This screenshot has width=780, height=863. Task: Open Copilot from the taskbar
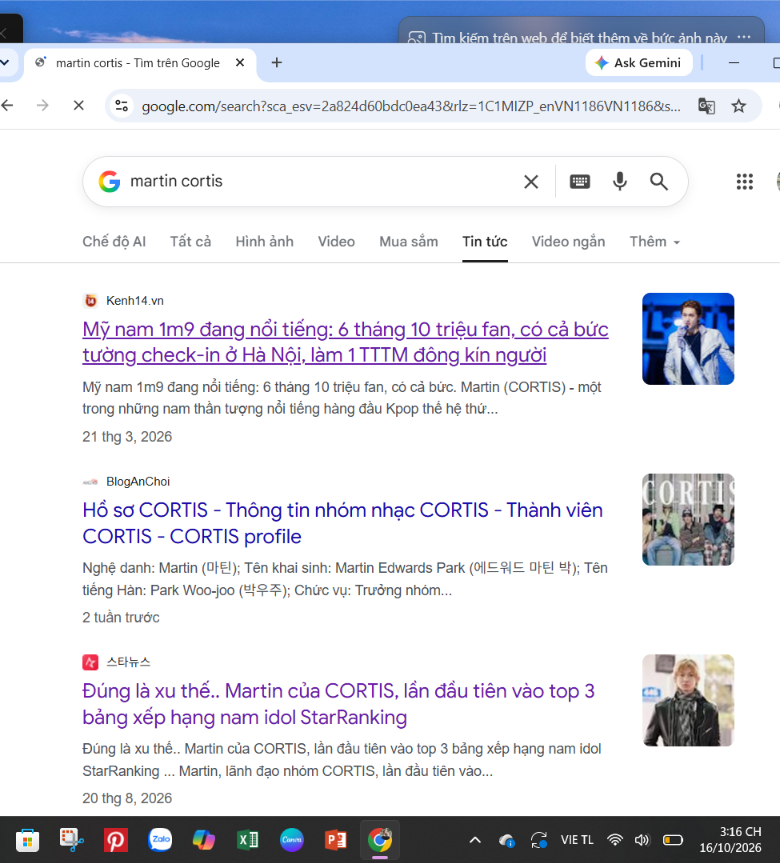point(204,840)
